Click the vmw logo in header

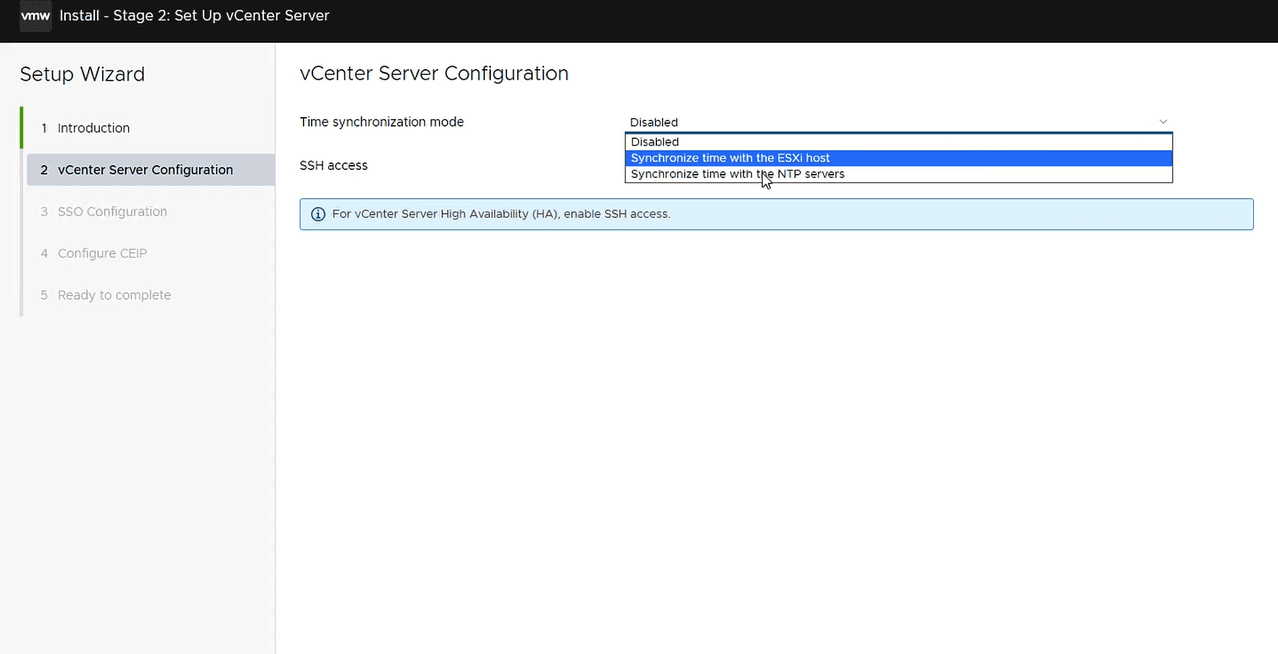coord(35,16)
